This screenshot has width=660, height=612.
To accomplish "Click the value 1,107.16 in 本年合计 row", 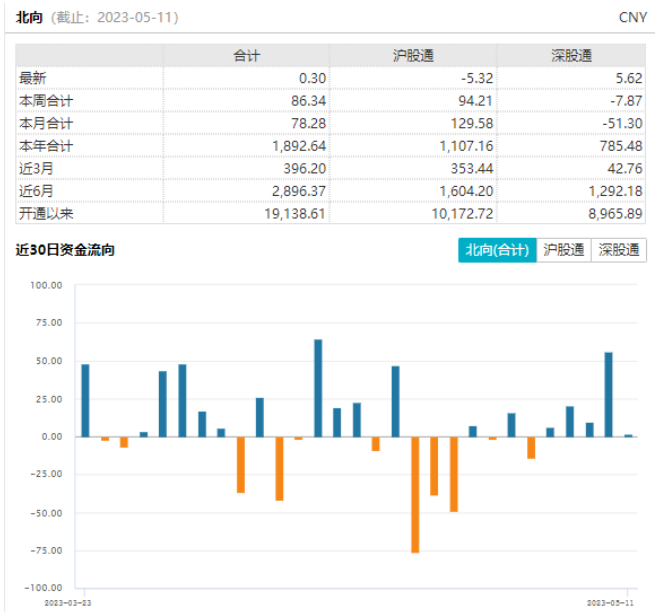I will point(466,146).
